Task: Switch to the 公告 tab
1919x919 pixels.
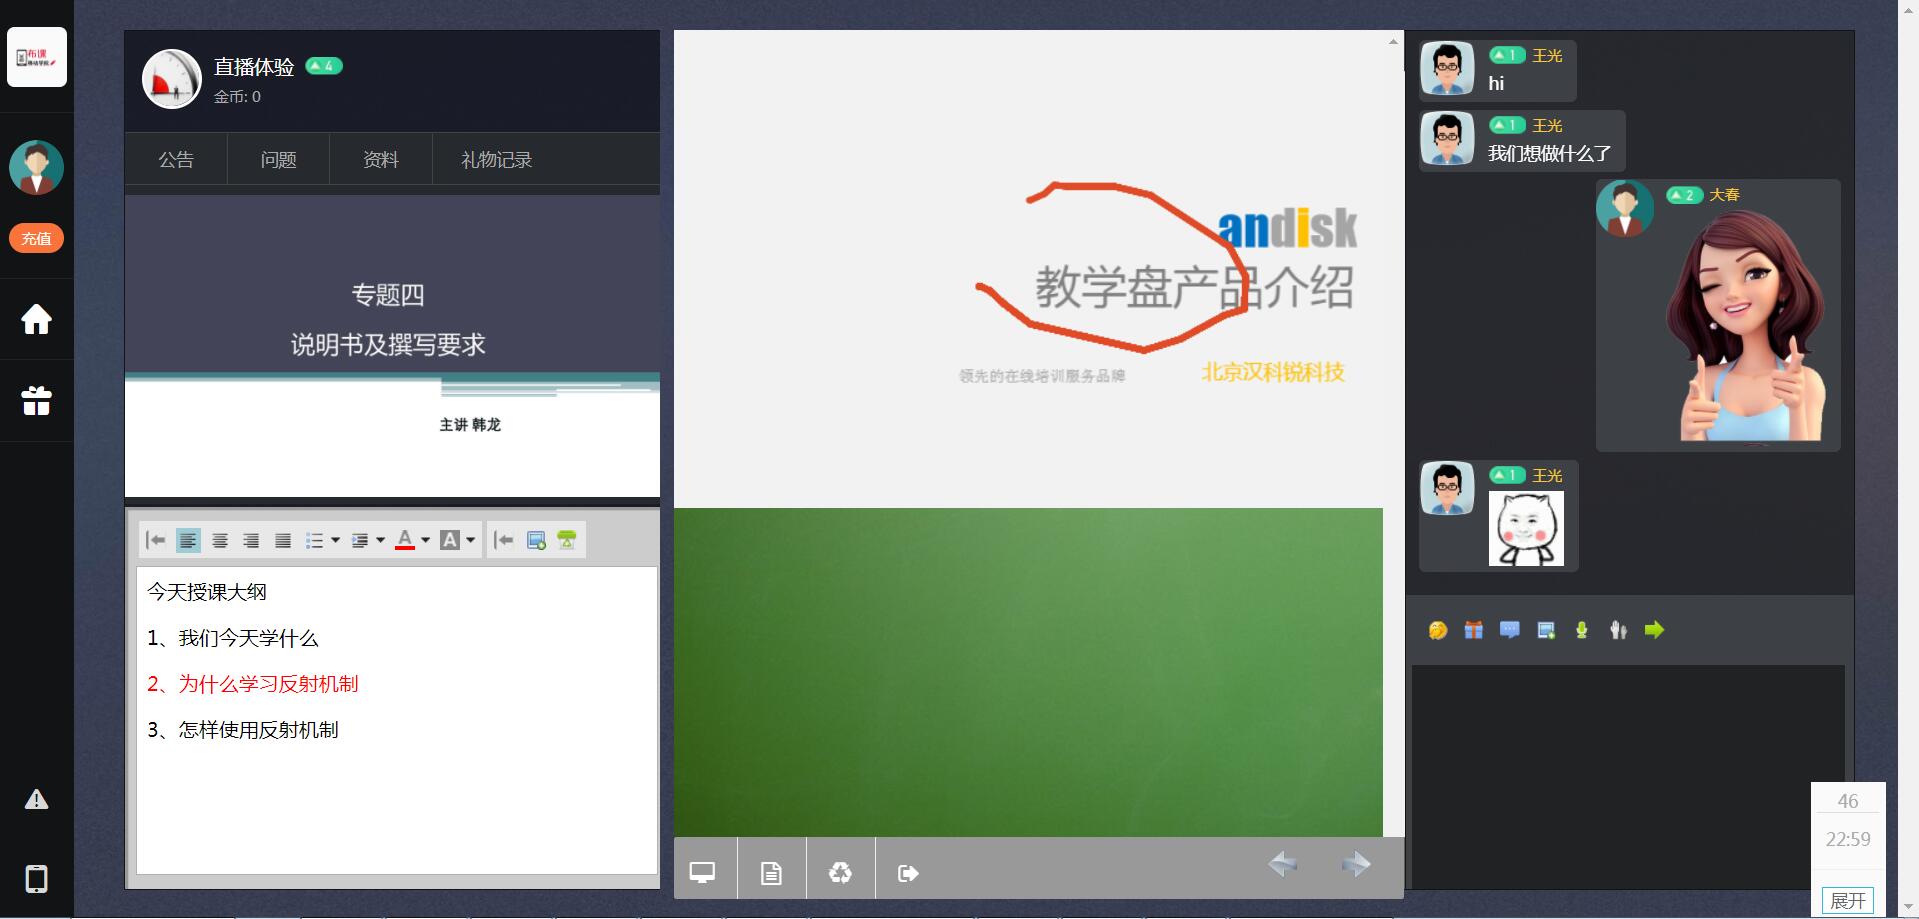Action: point(176,160)
